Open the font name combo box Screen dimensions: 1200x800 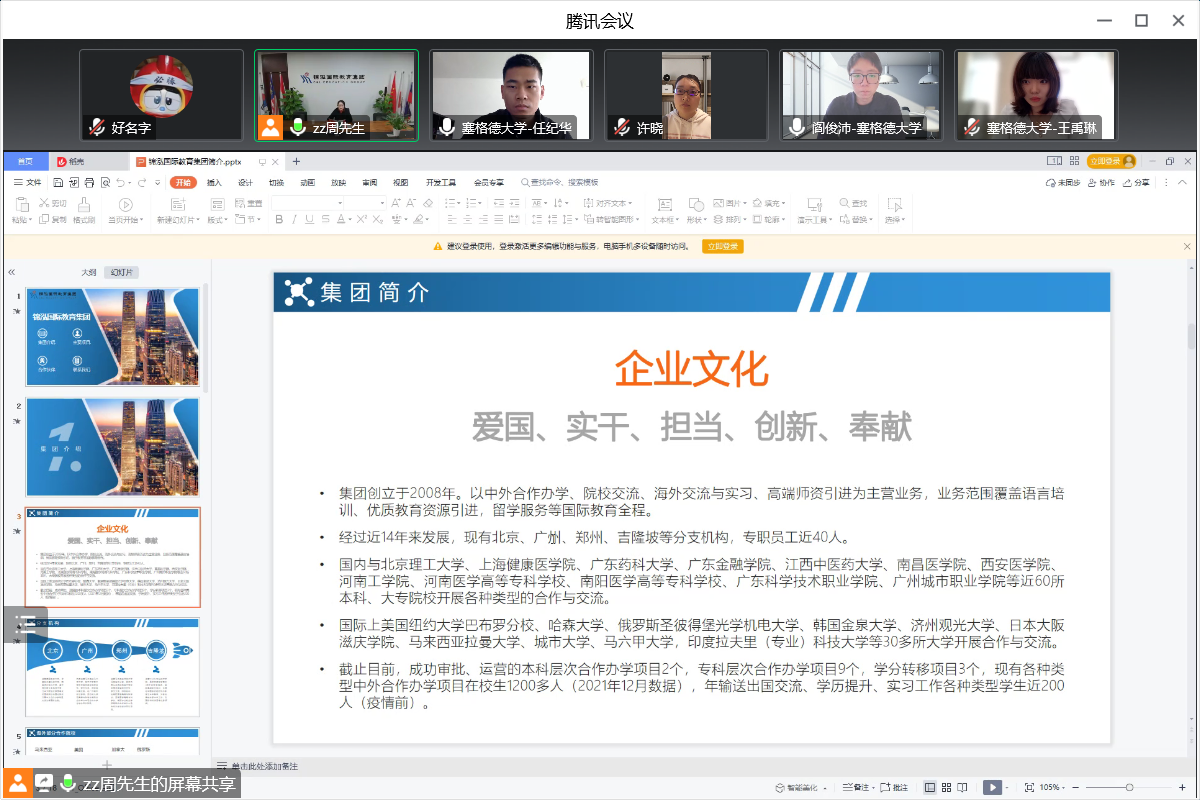[308, 203]
